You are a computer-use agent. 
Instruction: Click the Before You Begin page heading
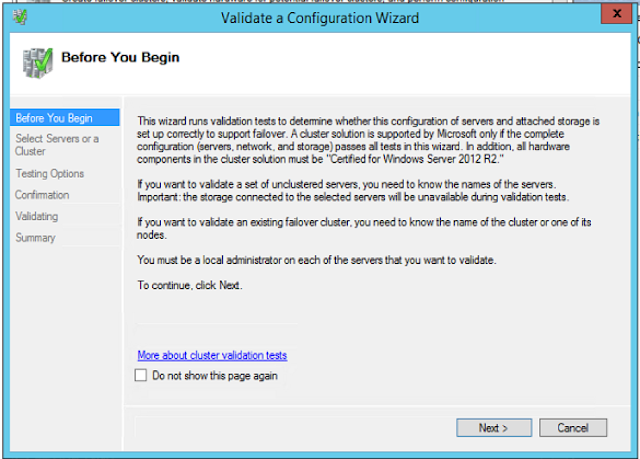click(x=120, y=57)
